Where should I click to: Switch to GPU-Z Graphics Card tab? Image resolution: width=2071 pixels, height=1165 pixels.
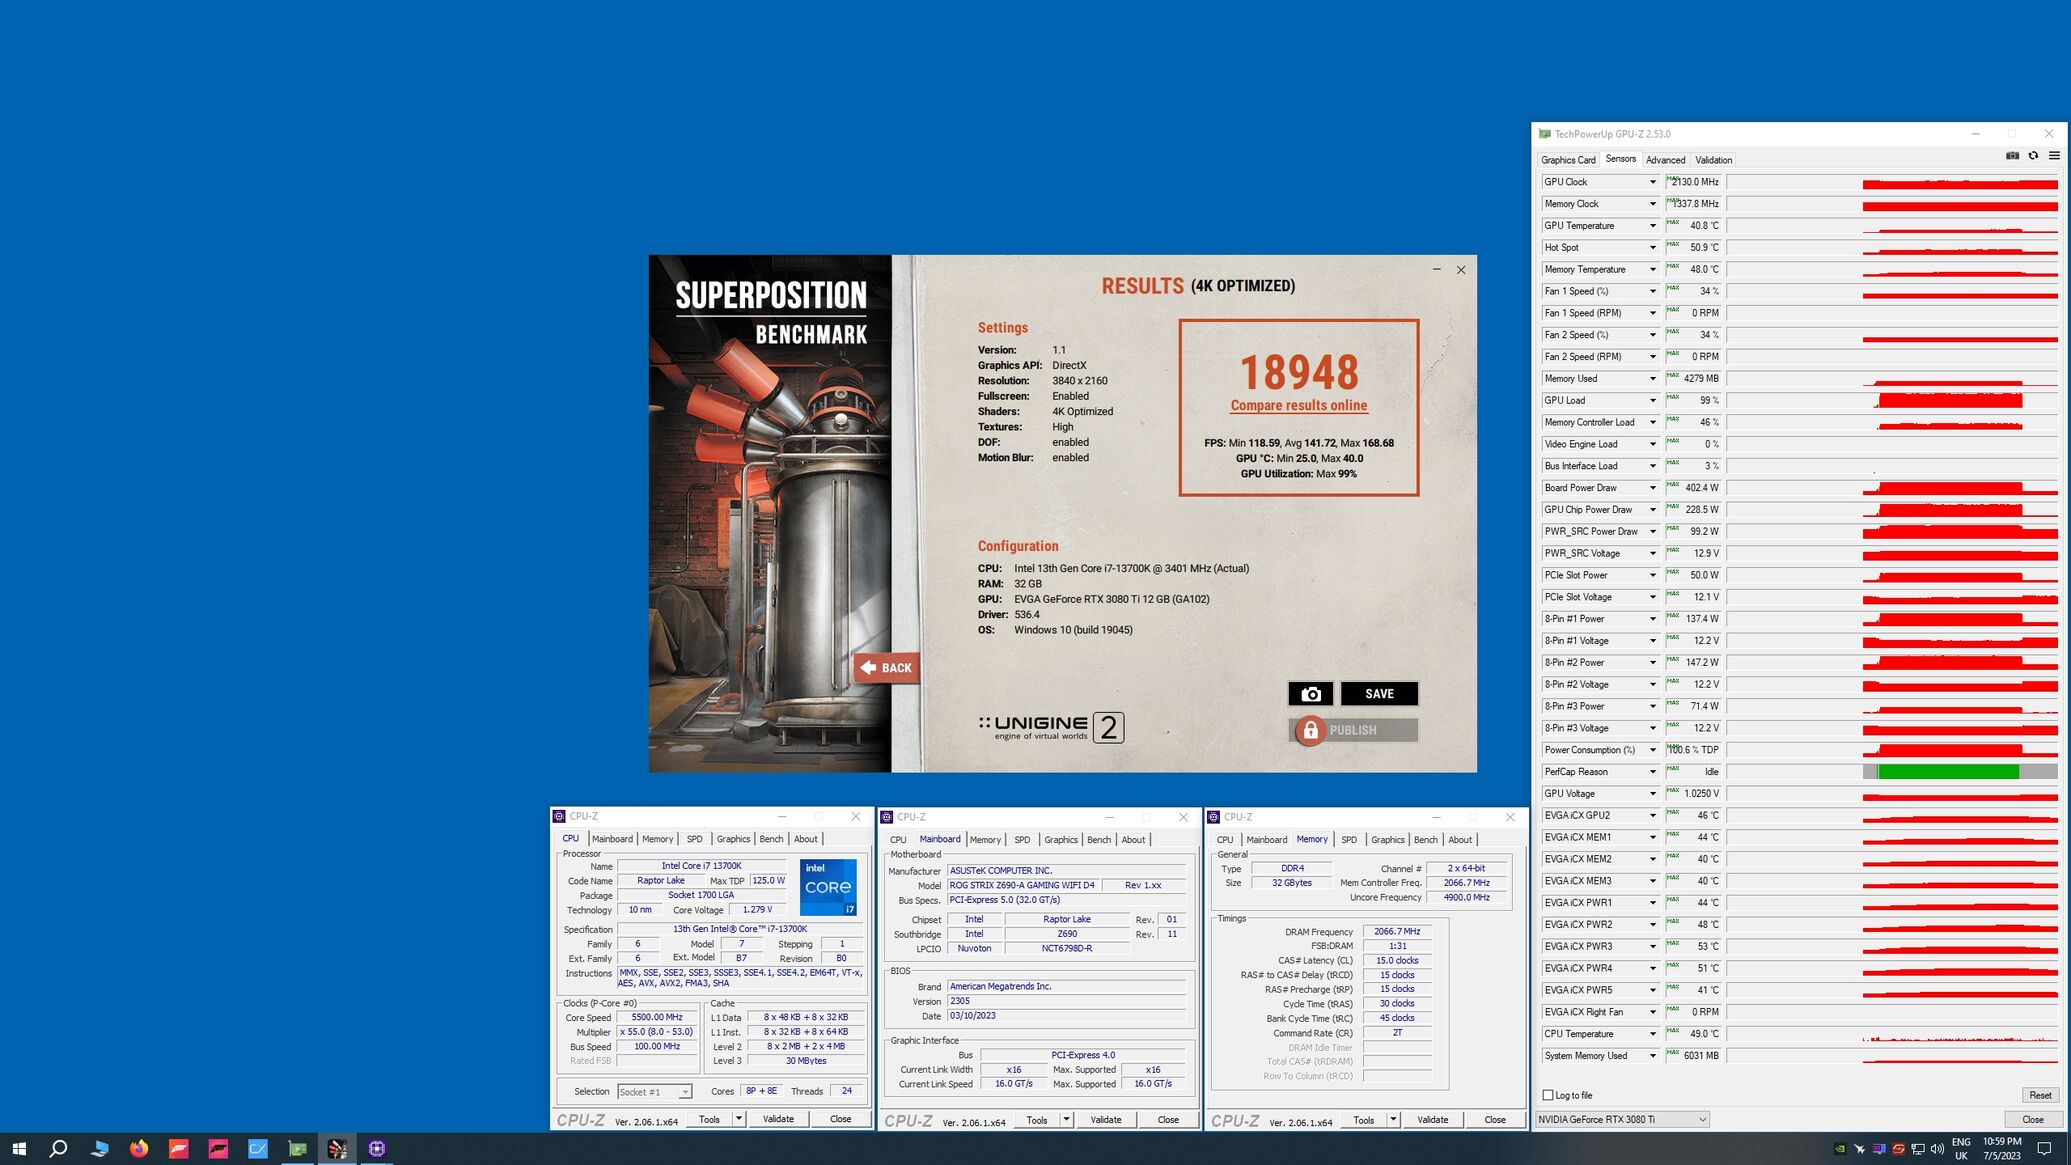point(1567,160)
